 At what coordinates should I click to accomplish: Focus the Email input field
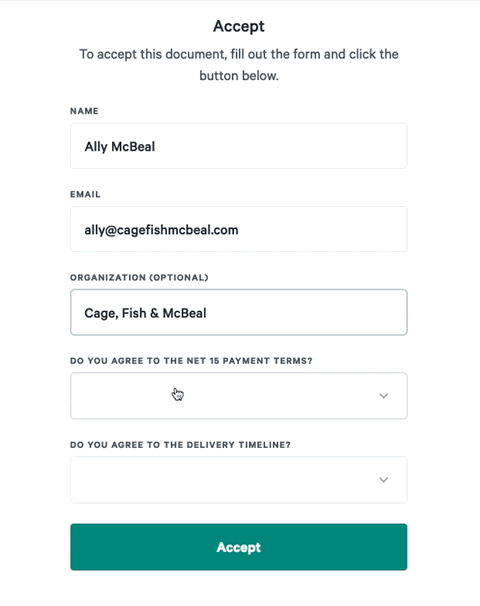[239, 229]
